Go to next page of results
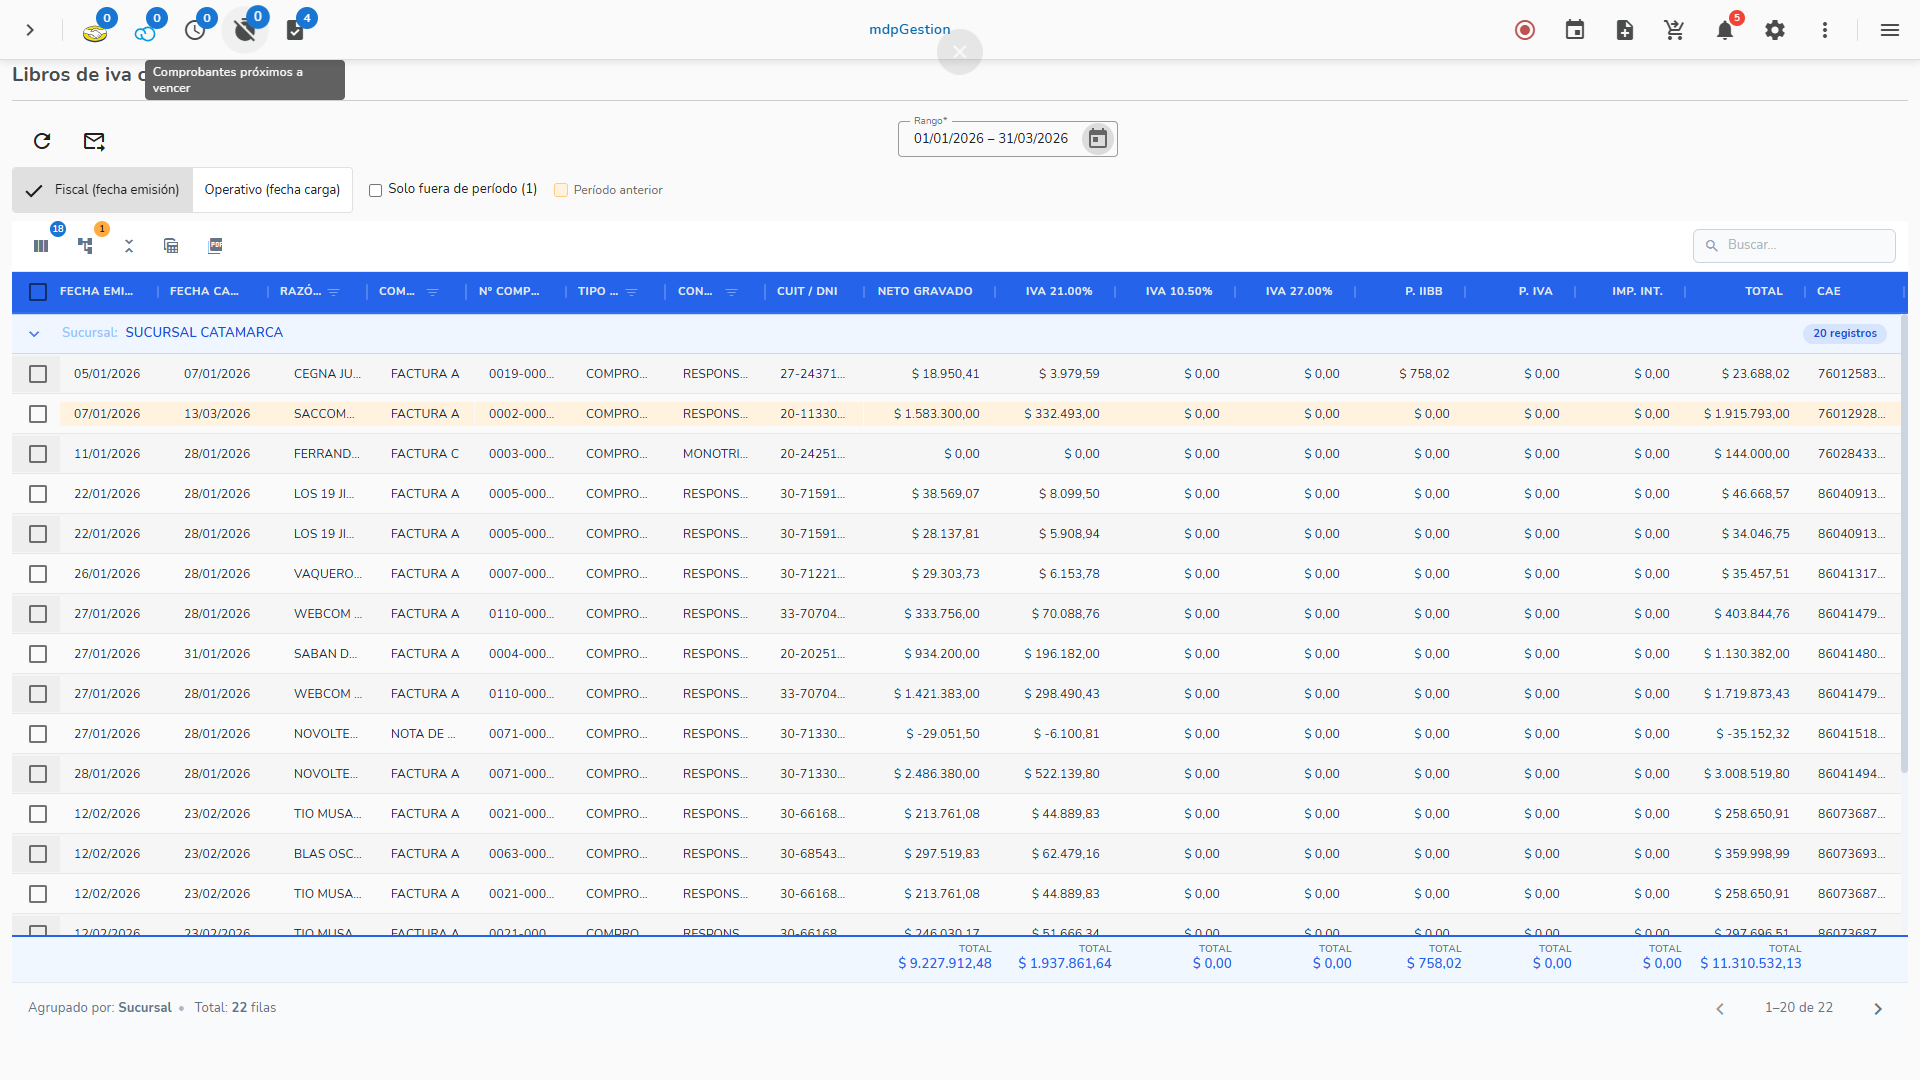Screen dimensions: 1920x1080 coord(1877,1009)
